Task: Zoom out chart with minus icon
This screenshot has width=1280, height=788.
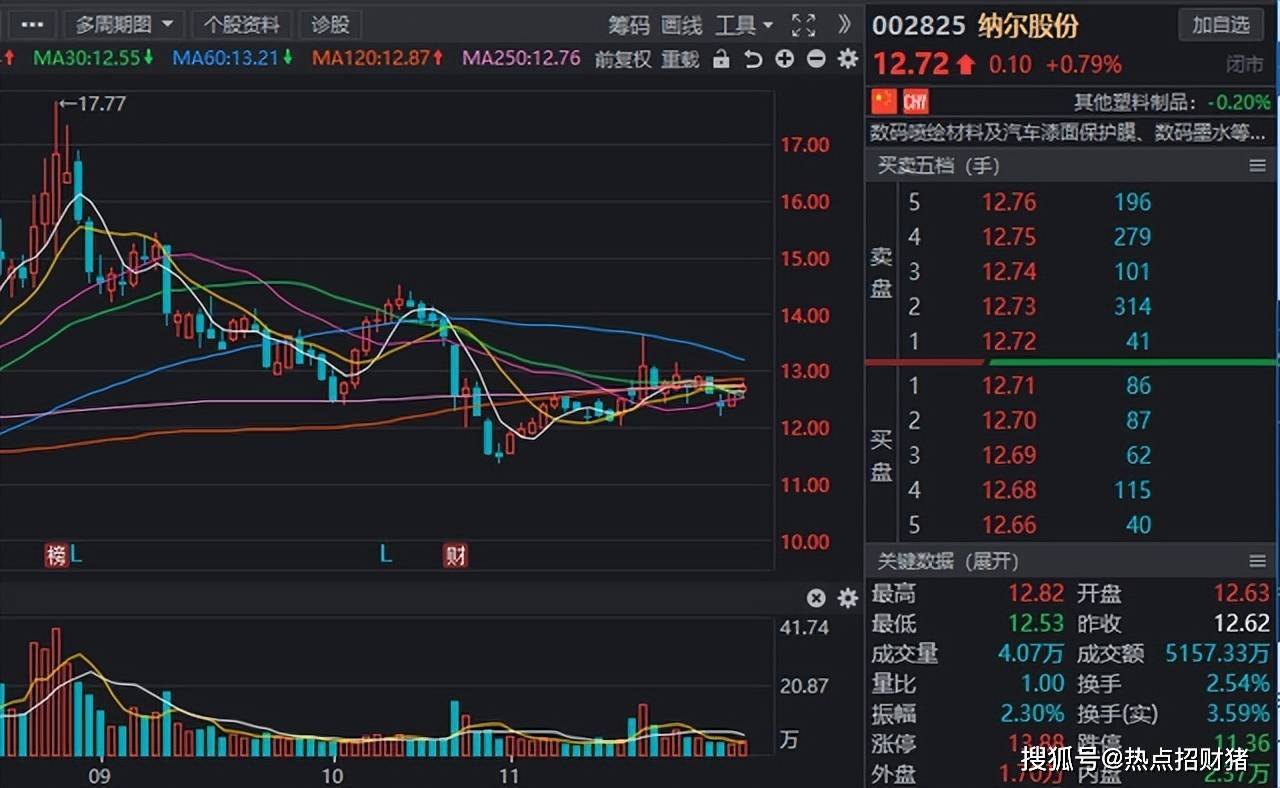Action: click(x=816, y=59)
